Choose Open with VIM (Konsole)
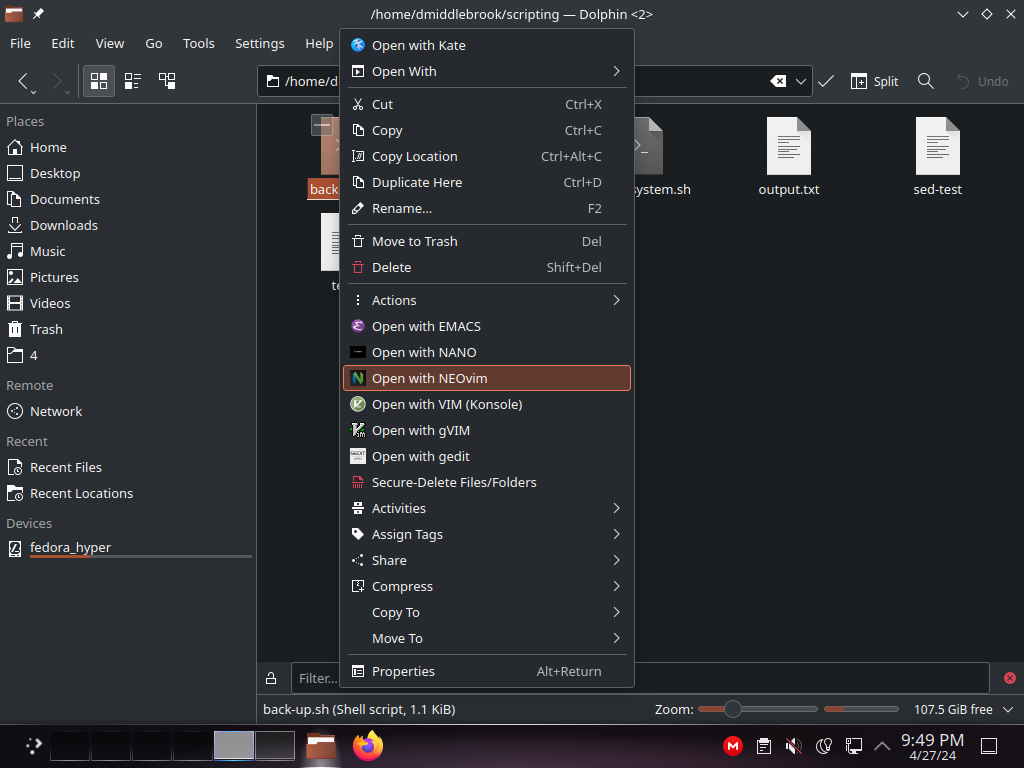1024x768 pixels. point(487,404)
